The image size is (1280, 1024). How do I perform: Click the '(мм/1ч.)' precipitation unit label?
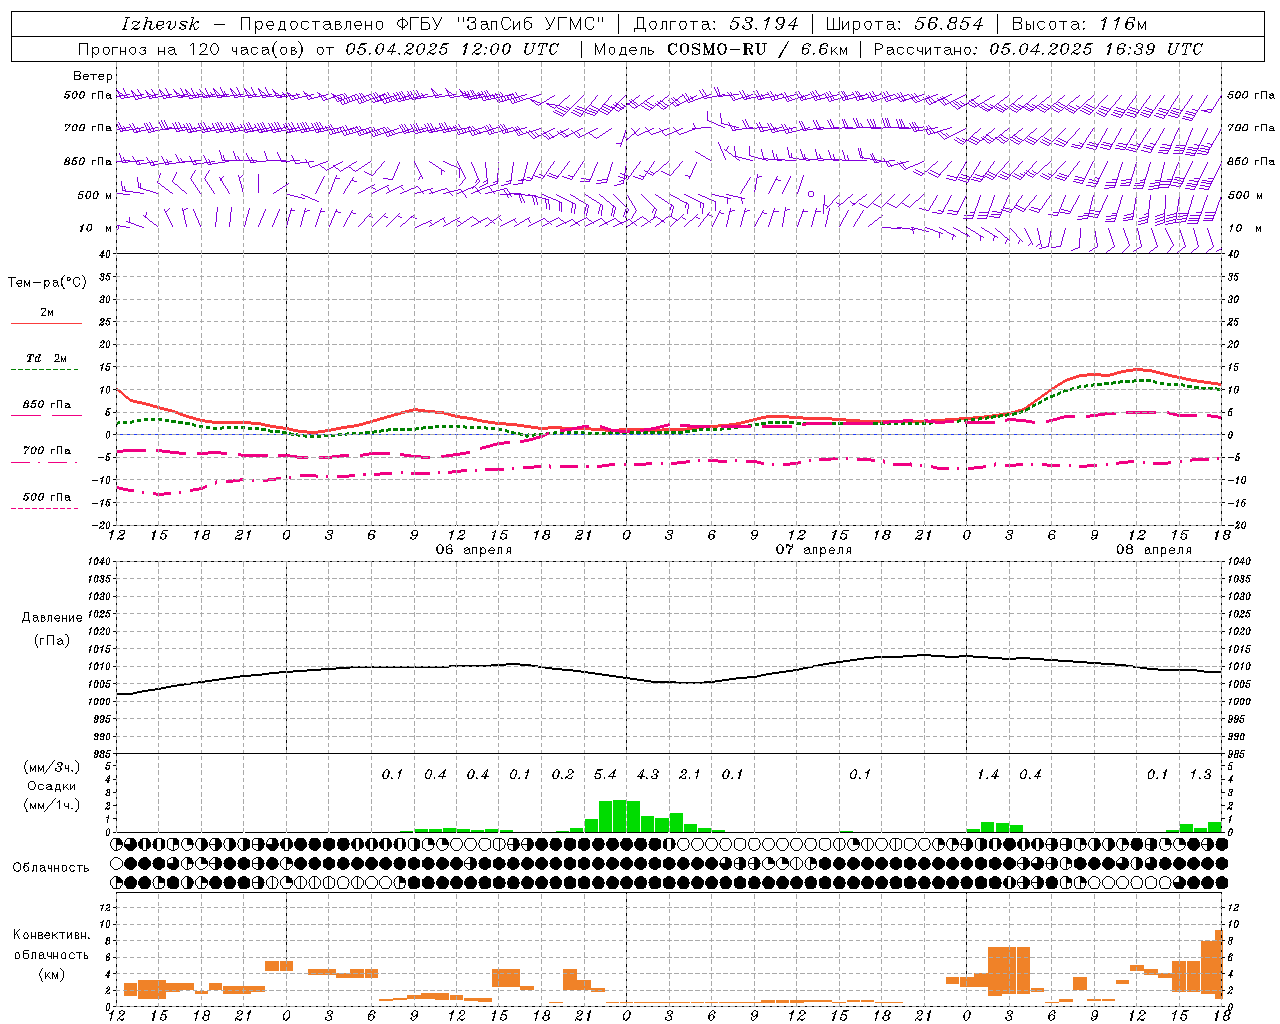click(51, 805)
